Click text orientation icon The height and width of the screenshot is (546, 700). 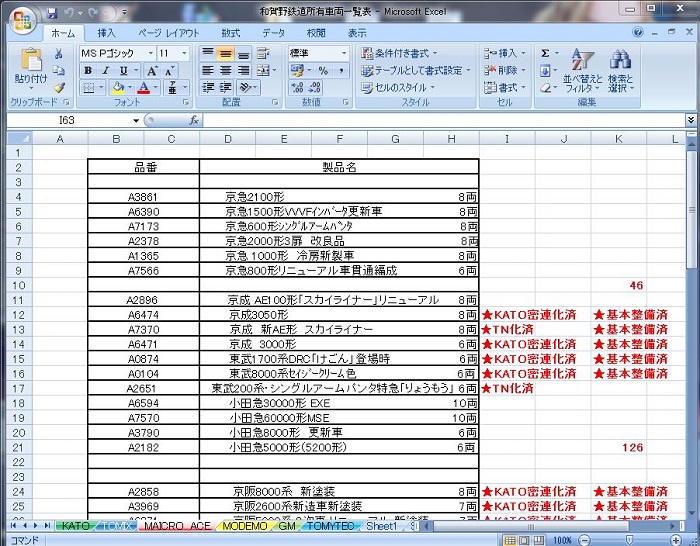245,87
